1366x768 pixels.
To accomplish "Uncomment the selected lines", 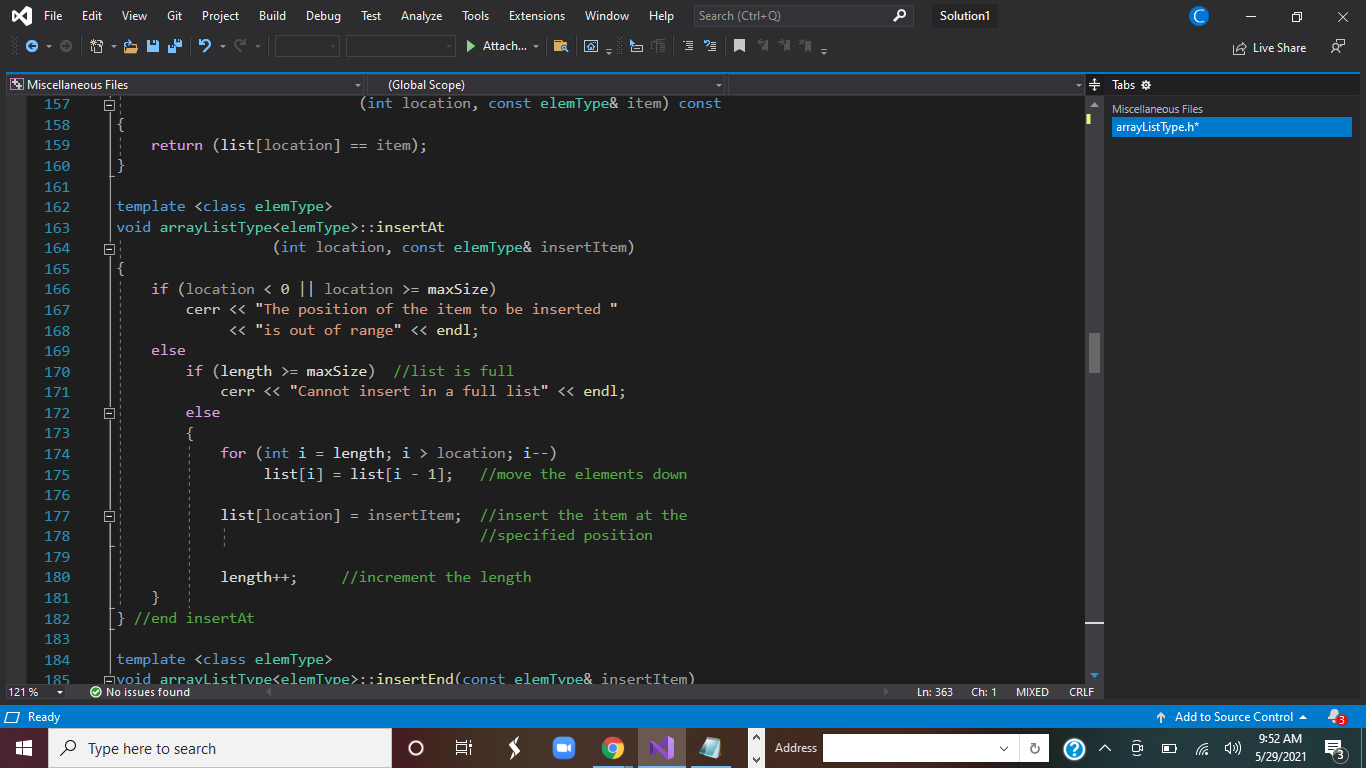I will click(x=711, y=46).
